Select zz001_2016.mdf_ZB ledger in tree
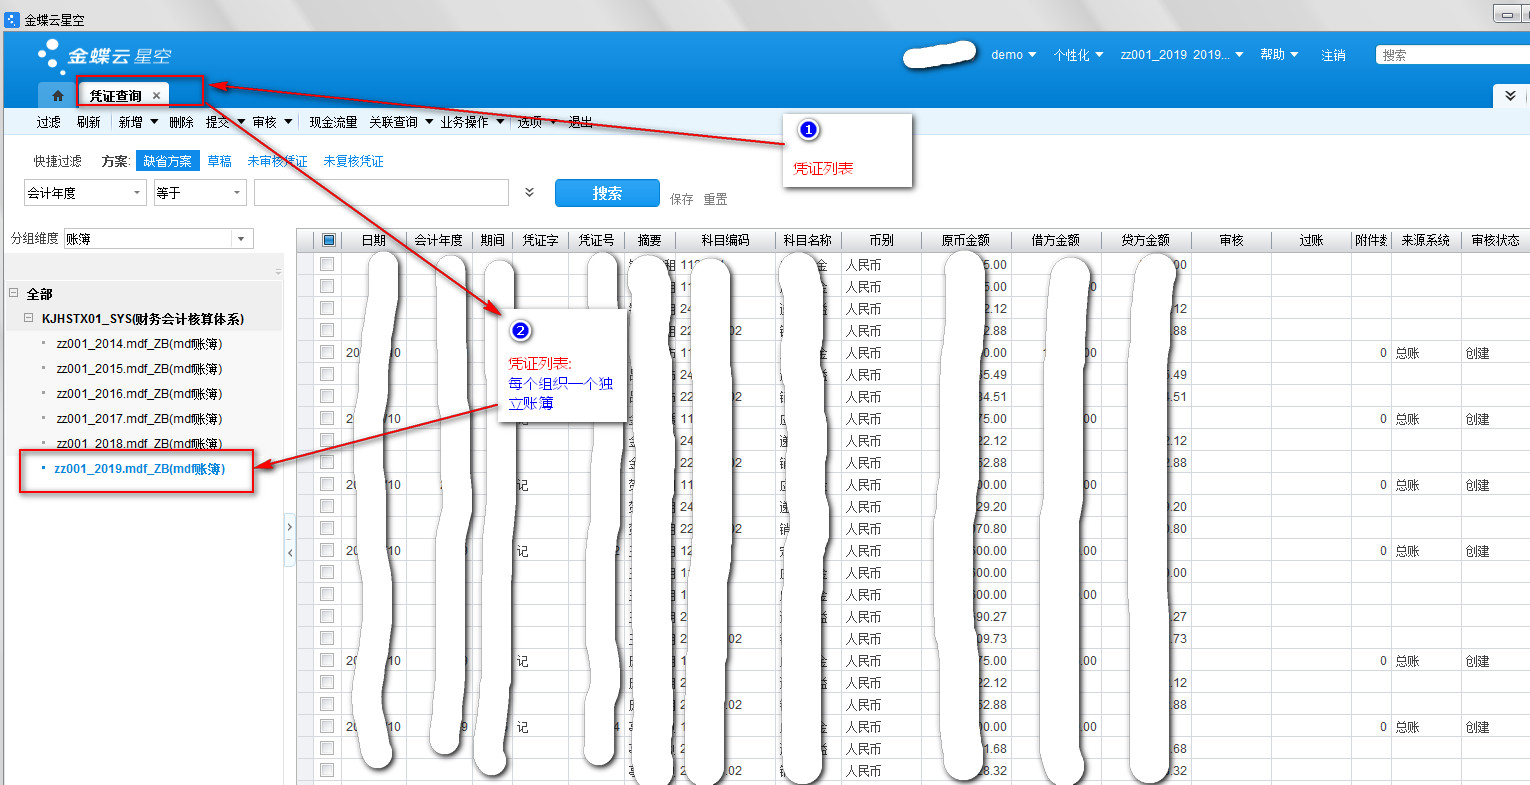Viewport: 1530px width, 785px height. (139, 394)
